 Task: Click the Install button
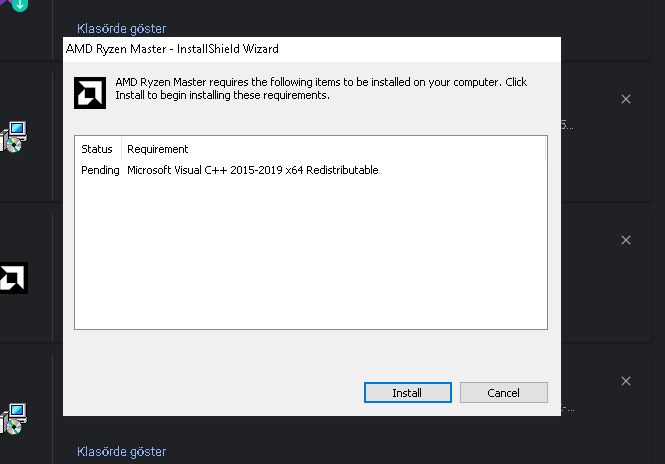coord(407,393)
